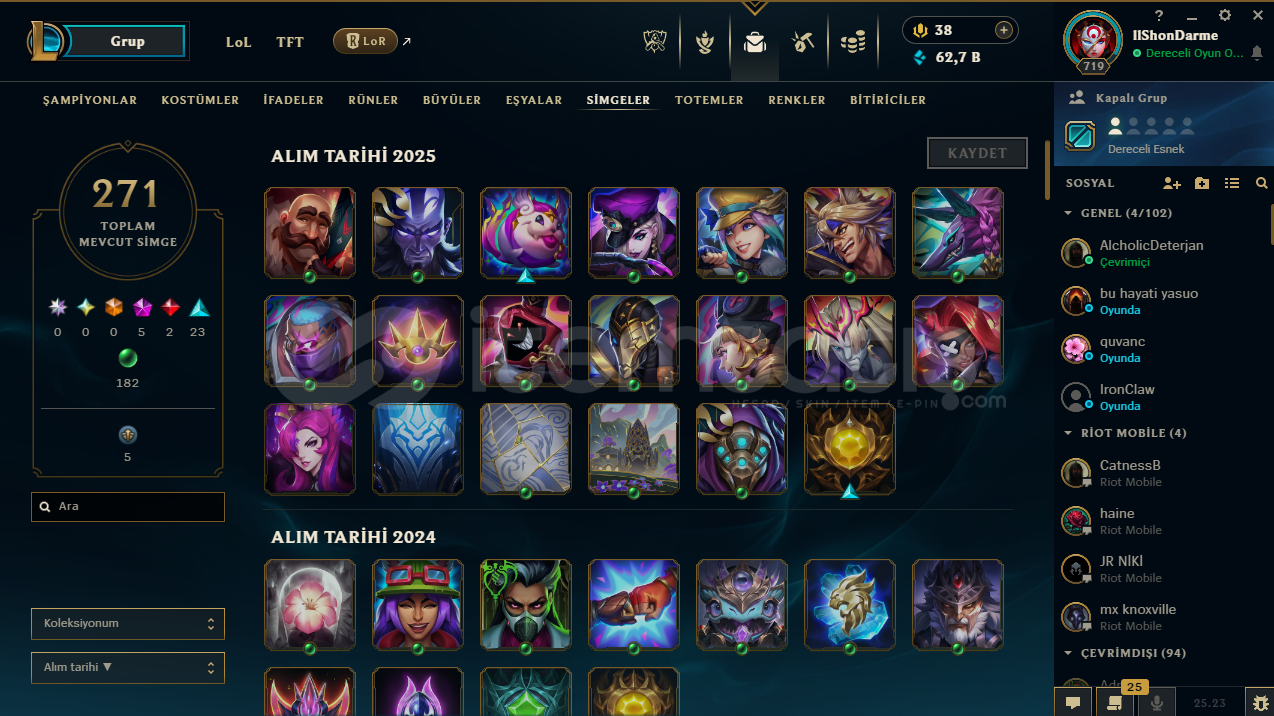1274x716 pixels.
Task: Click the friend search magnifier icon
Action: tap(1261, 183)
